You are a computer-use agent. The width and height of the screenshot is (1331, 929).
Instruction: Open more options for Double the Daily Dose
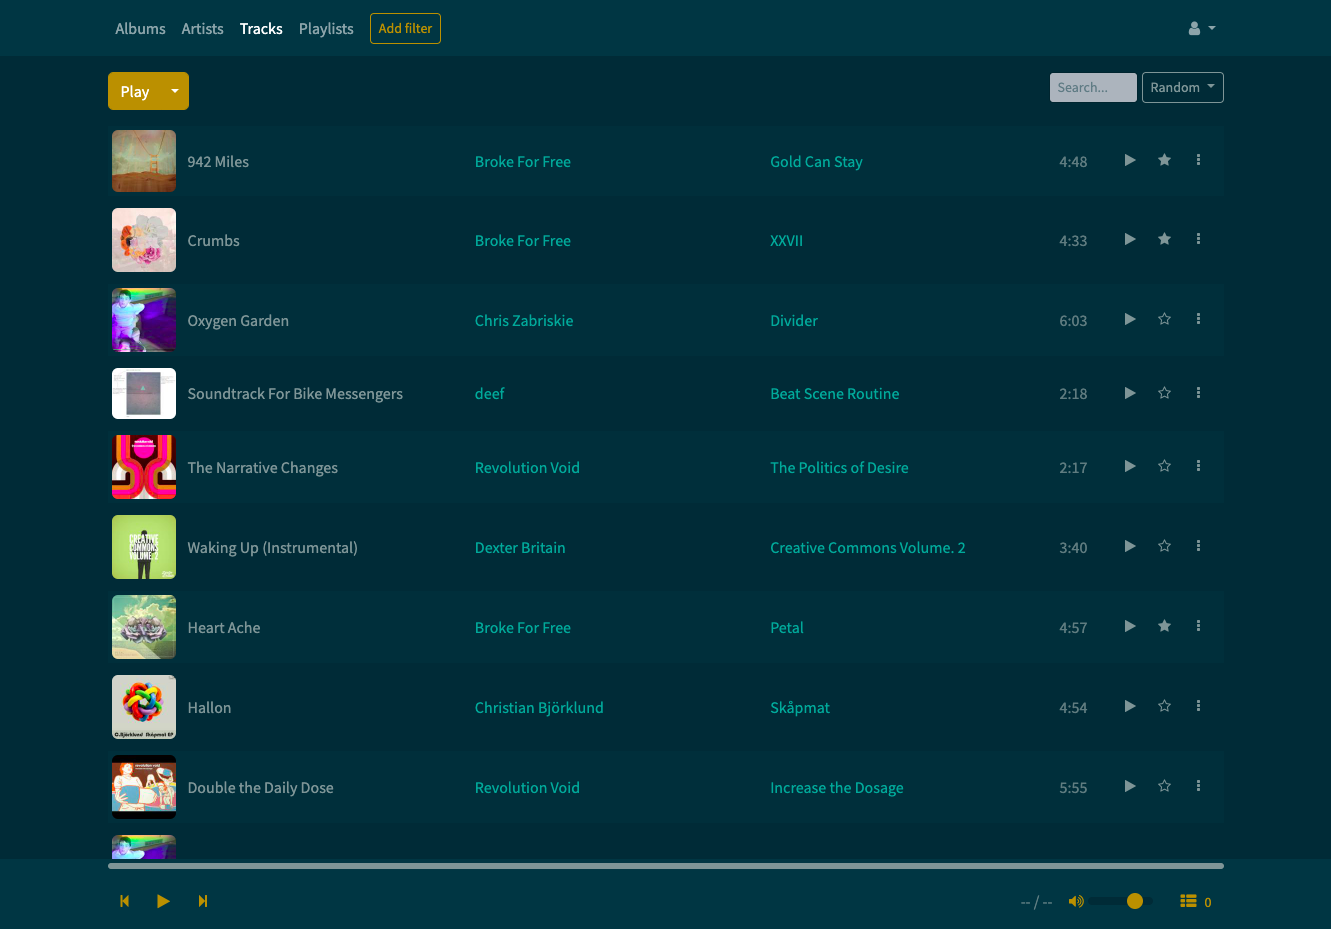[x=1198, y=786]
